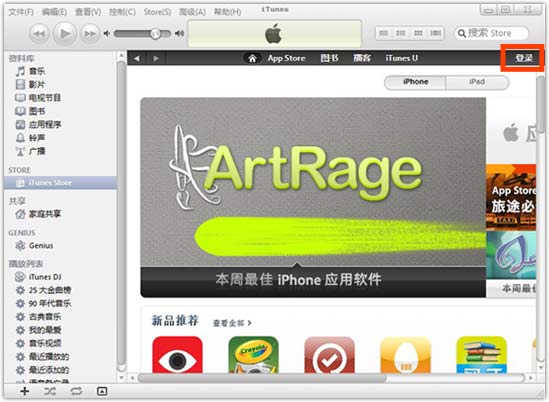The height and width of the screenshot is (402, 549).
Task: Click the search magnifier icon
Action: (x=462, y=34)
